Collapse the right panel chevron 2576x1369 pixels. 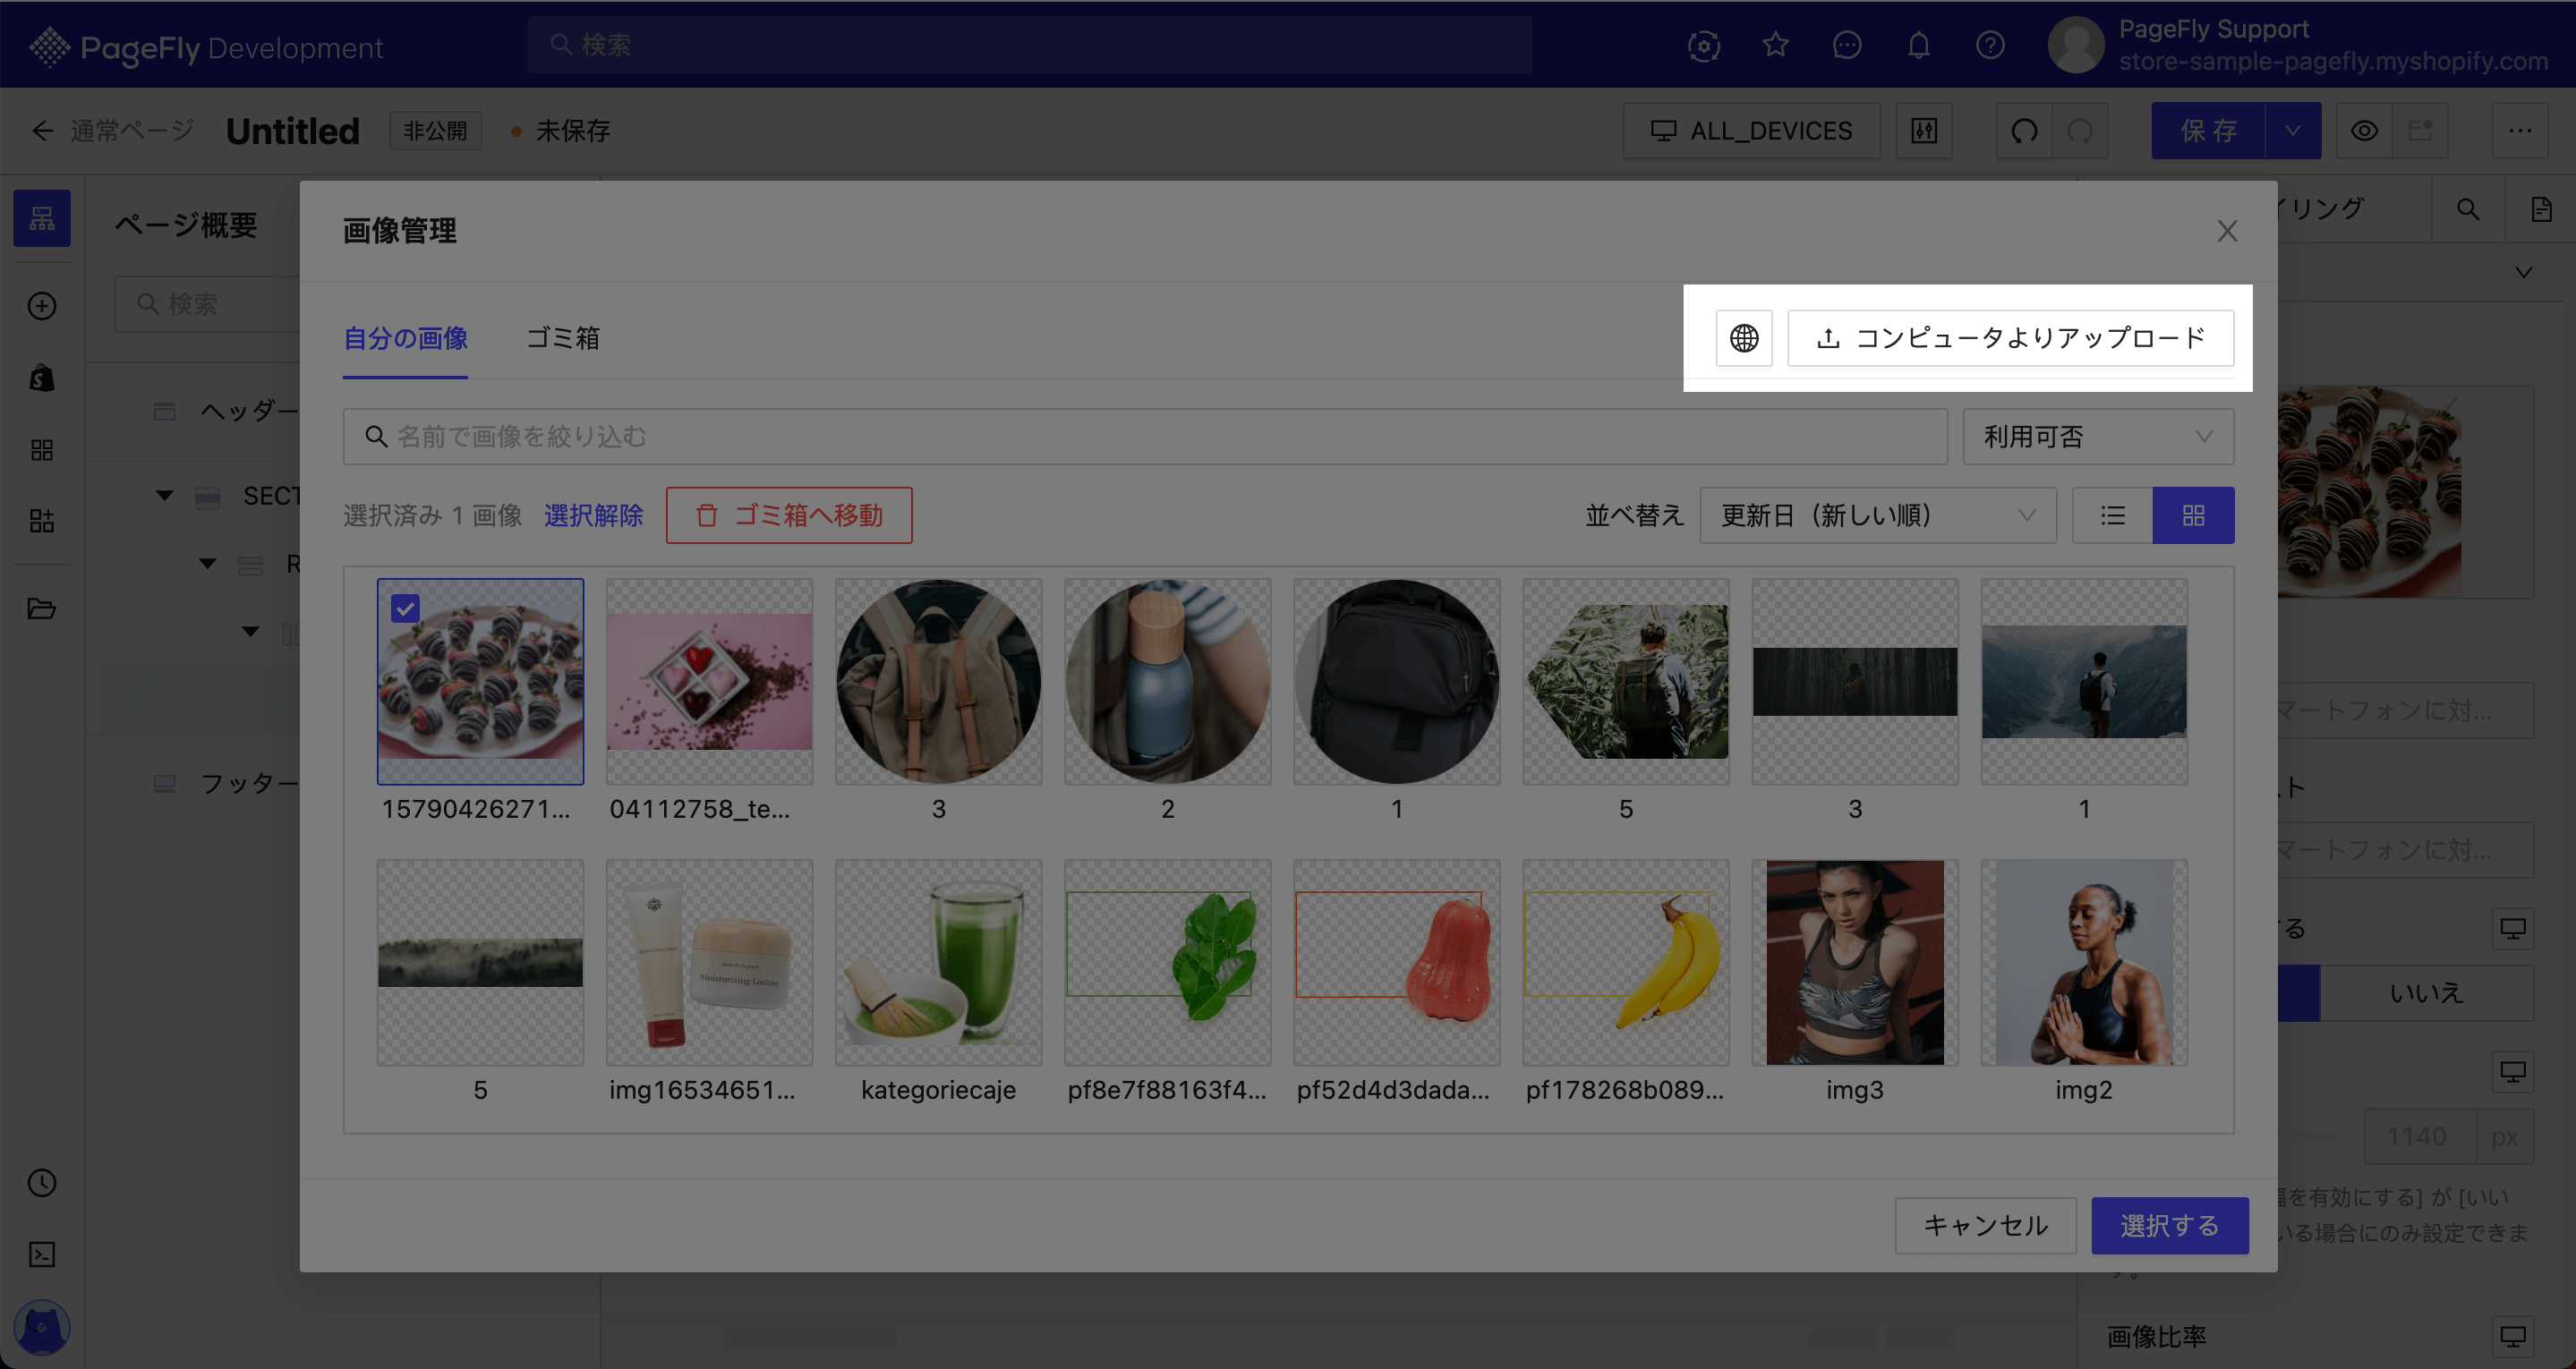[2524, 272]
